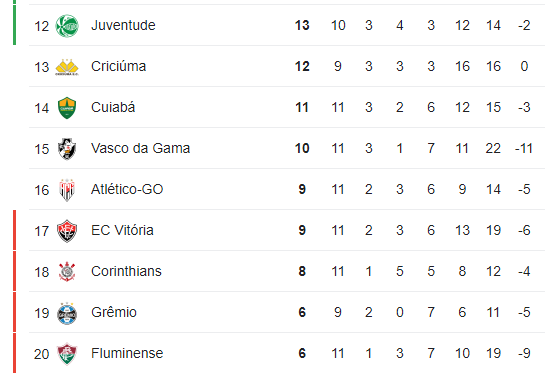The image size is (545, 373).
Task: Click the Criciúma club logo
Action: coord(67,67)
